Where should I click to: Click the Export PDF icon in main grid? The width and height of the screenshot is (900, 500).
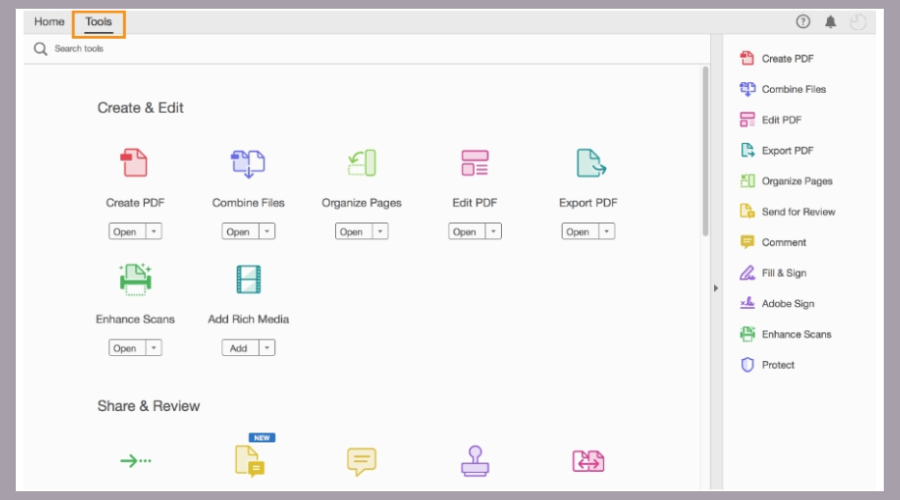(x=591, y=163)
